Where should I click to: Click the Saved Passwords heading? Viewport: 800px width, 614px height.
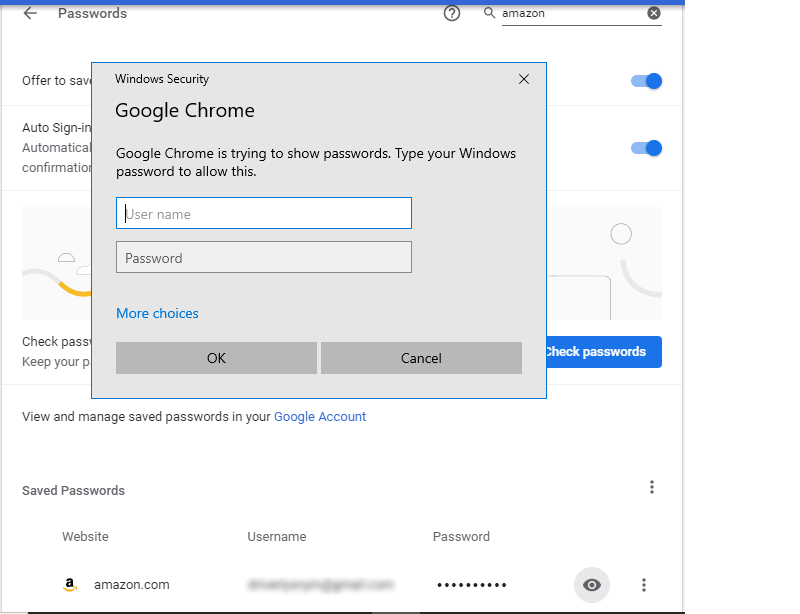(73, 490)
